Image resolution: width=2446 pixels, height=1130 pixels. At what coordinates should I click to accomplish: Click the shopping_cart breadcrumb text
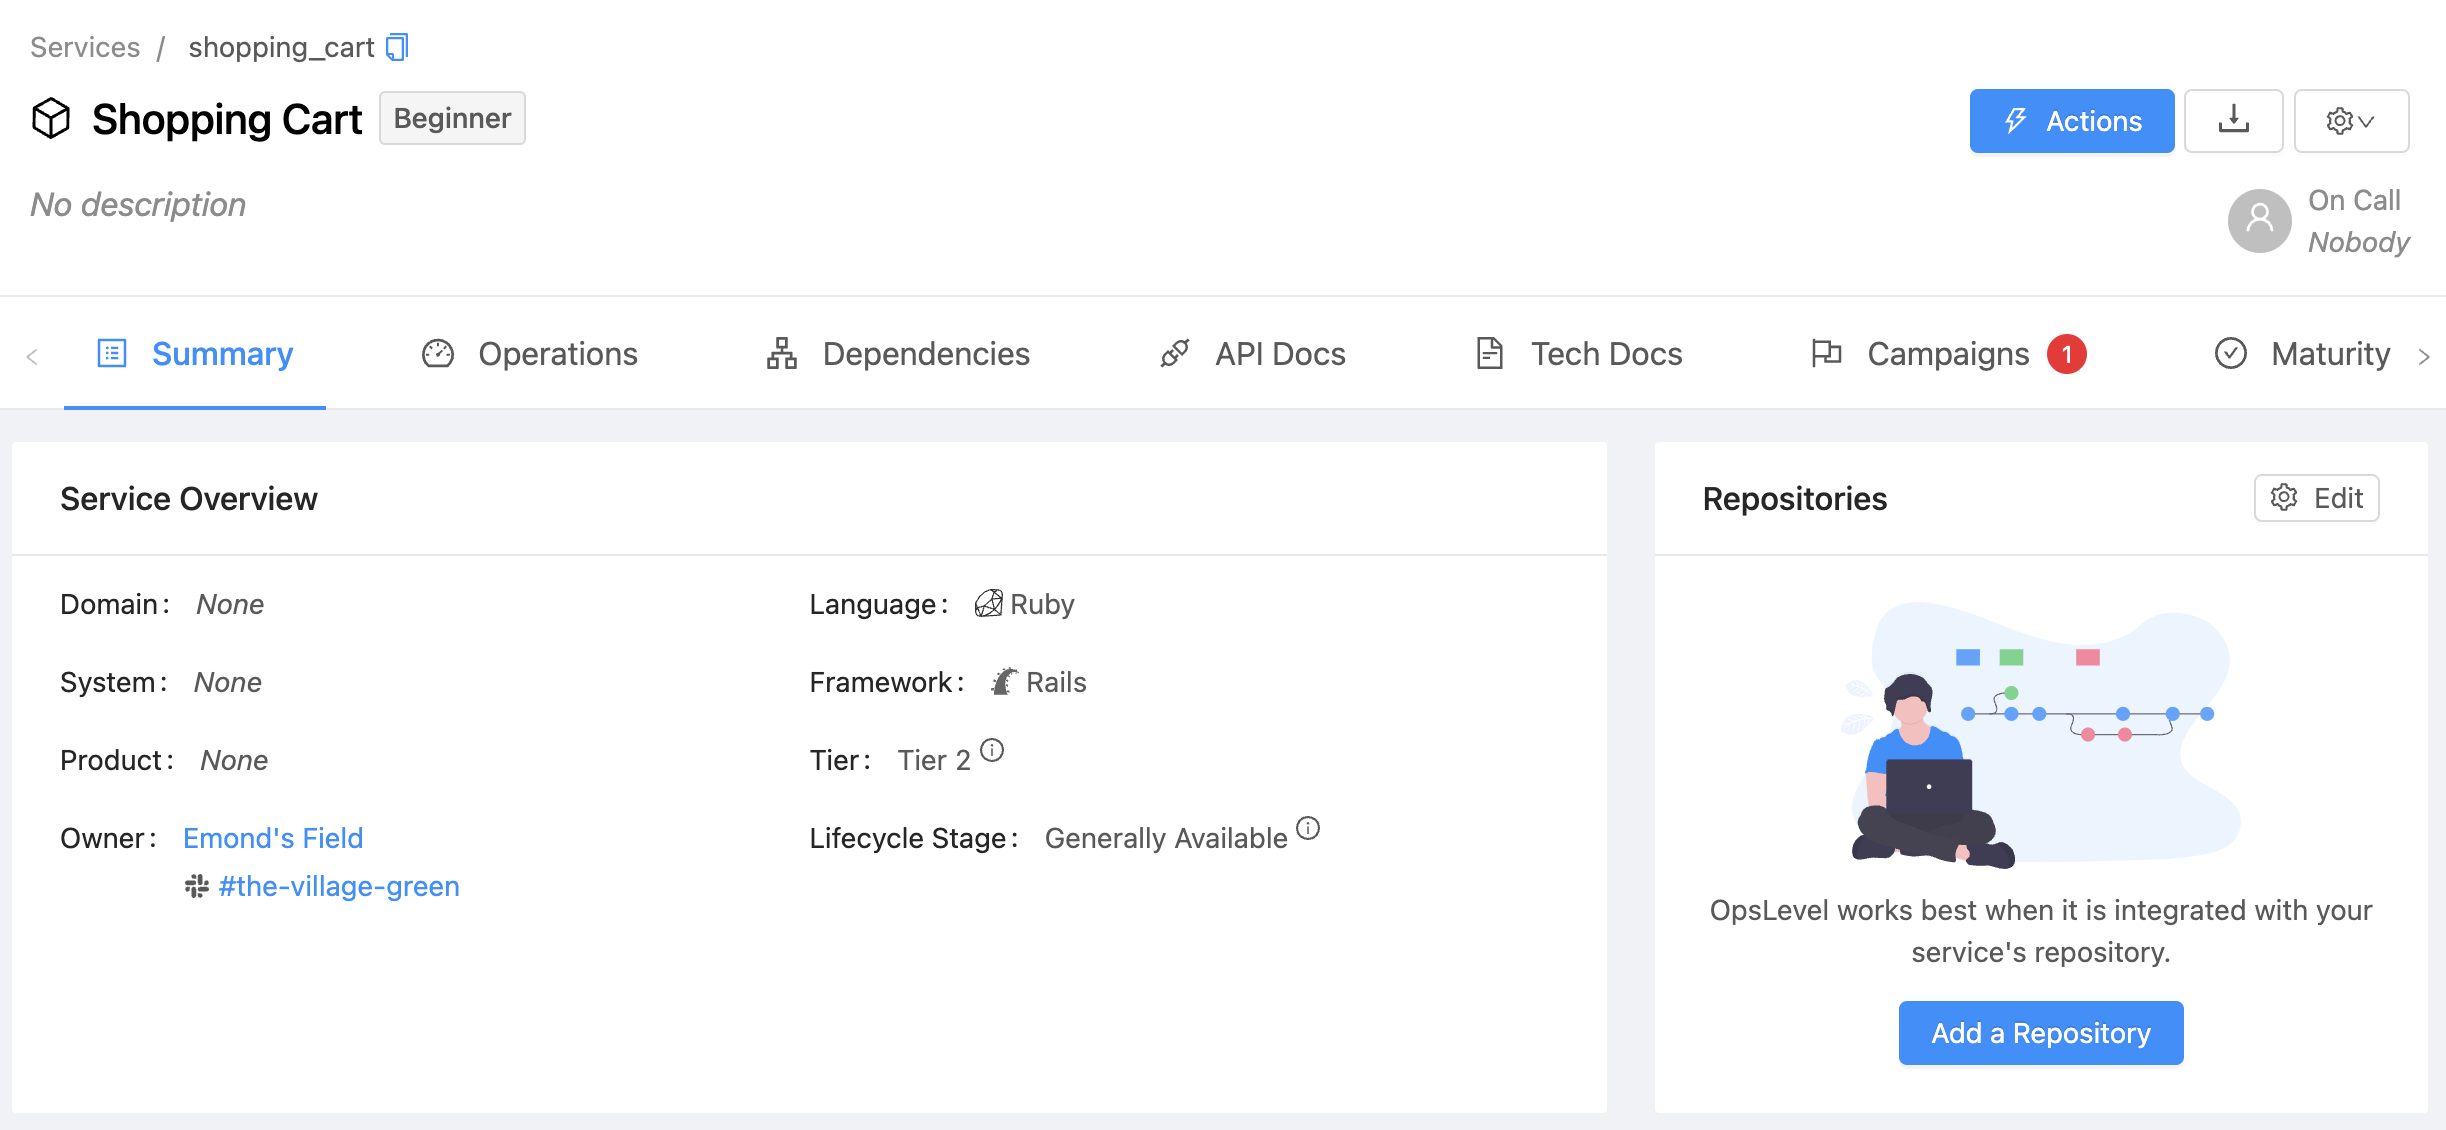click(x=281, y=47)
